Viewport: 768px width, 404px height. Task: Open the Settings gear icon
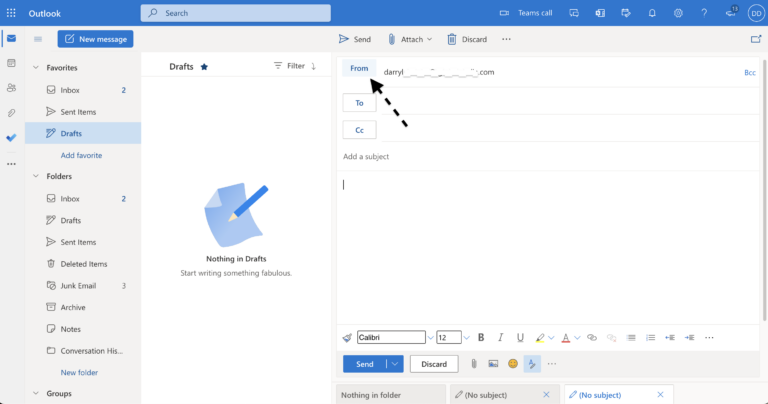pyautogui.click(x=678, y=13)
